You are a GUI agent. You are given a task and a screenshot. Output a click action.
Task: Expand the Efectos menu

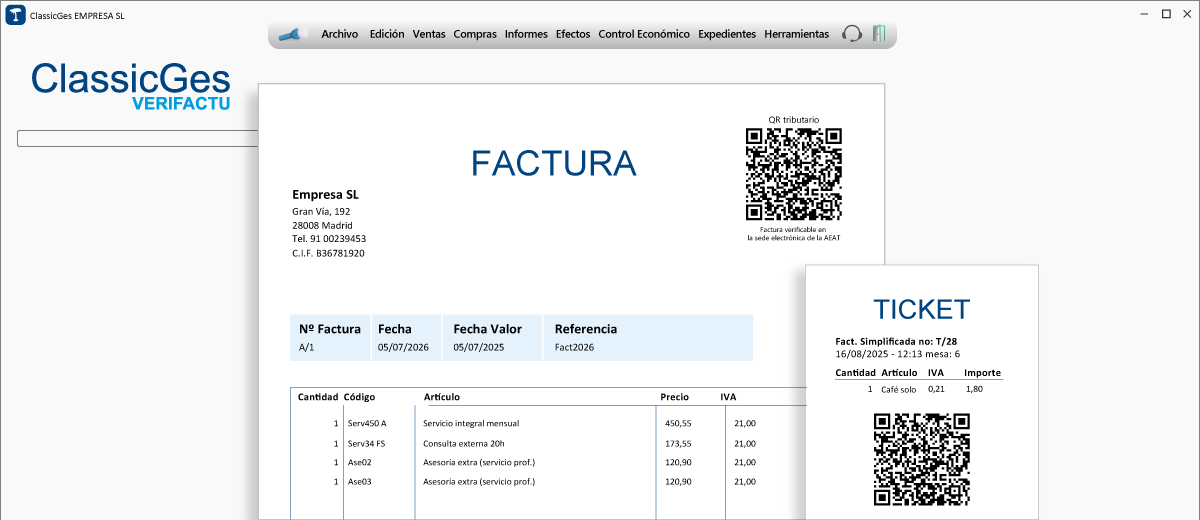coord(573,34)
